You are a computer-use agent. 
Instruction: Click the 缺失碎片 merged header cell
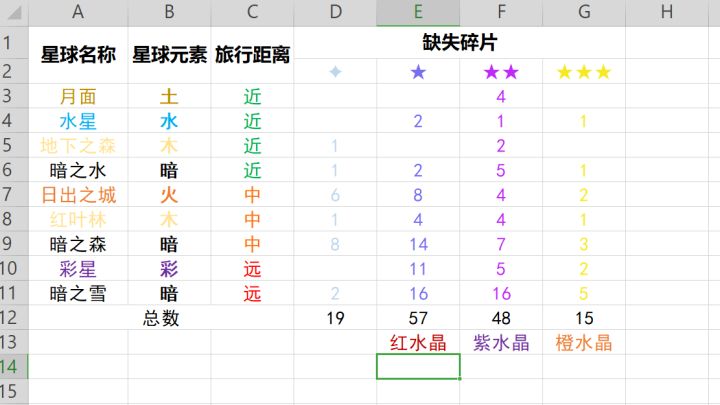click(x=459, y=43)
